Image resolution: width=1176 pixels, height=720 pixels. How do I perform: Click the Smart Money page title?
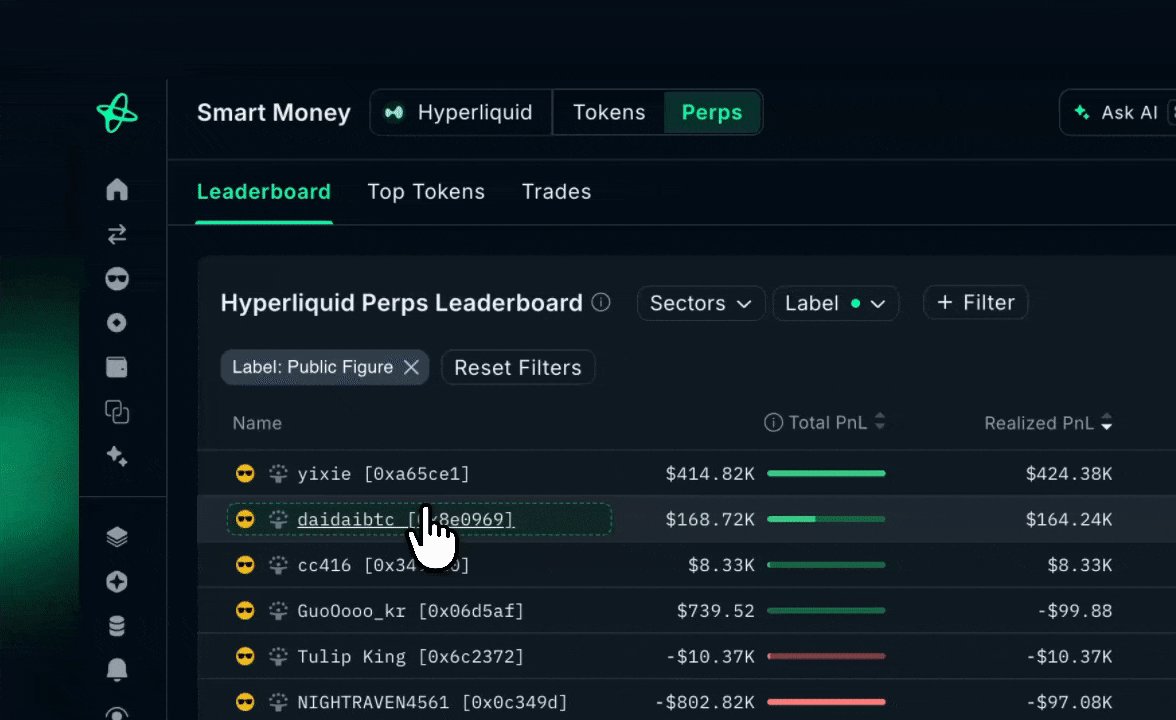pyautogui.click(x=274, y=112)
